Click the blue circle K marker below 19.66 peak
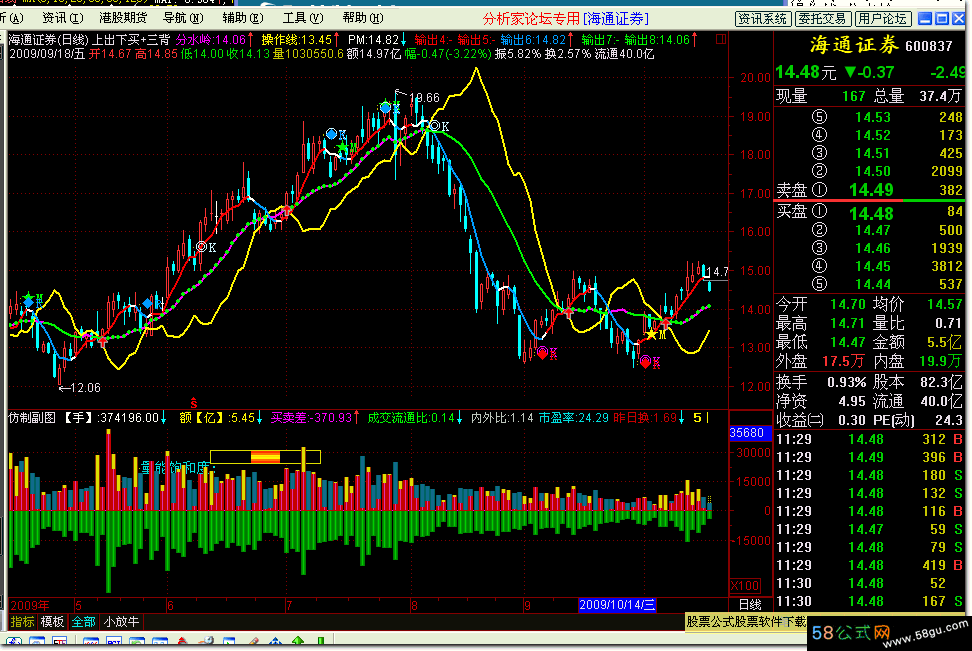The image size is (972, 651). [386, 107]
